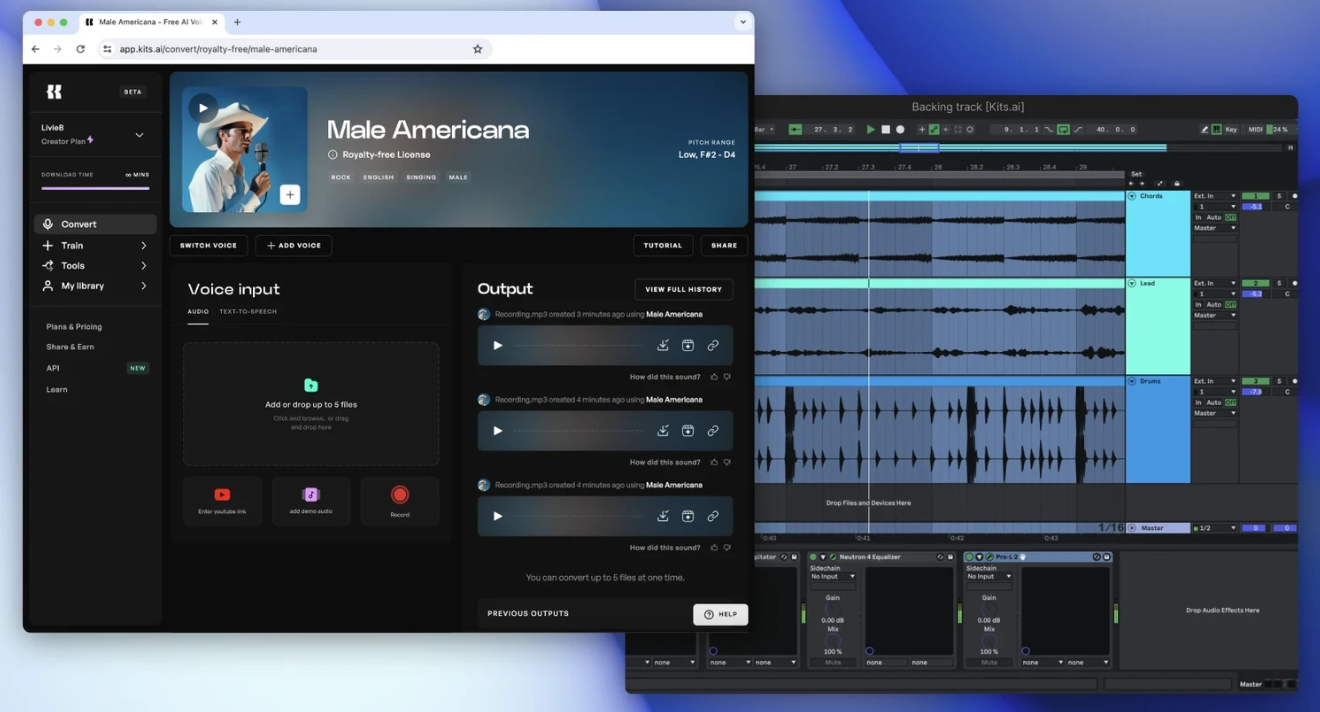Viewport: 1320px width, 712px height.
Task: Click the View Full History button
Action: (x=683, y=289)
